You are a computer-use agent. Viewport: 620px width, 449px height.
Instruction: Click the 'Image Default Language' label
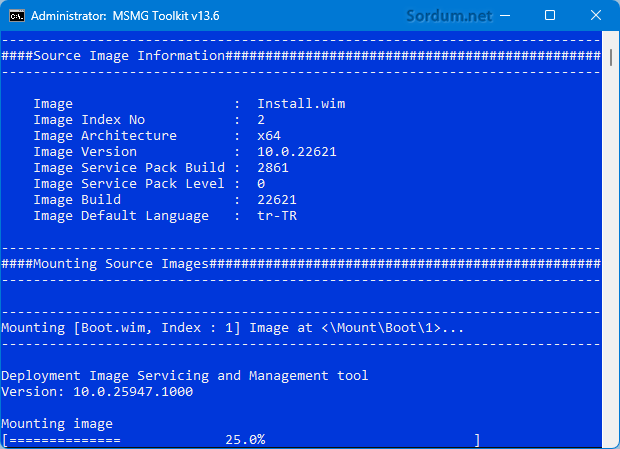[121, 216]
